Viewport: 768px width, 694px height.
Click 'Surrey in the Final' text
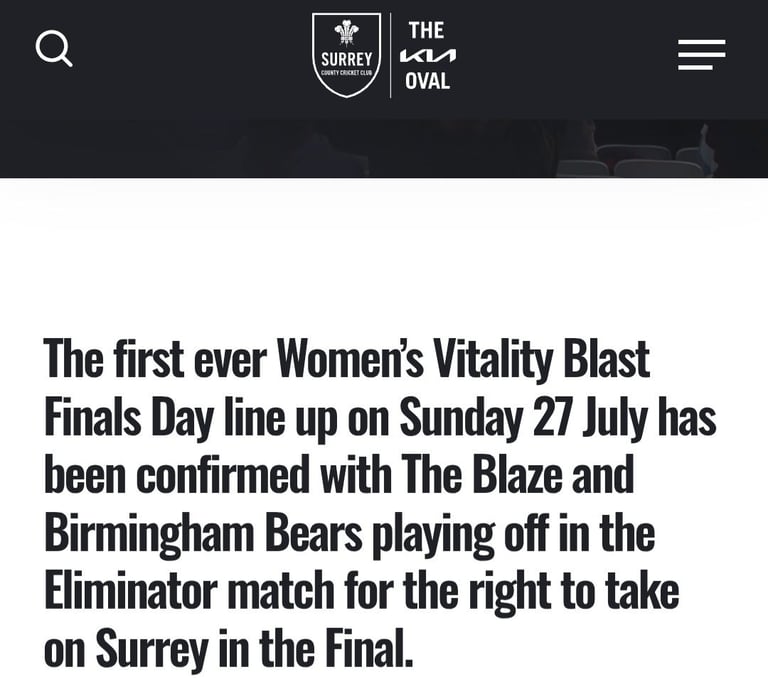coord(254,648)
